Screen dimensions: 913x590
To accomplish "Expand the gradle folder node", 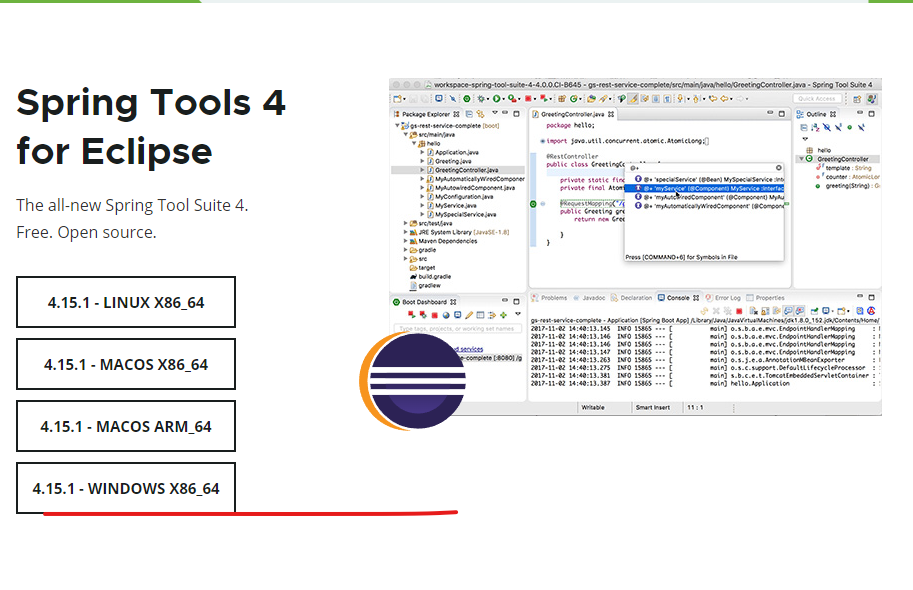I will pos(405,250).
